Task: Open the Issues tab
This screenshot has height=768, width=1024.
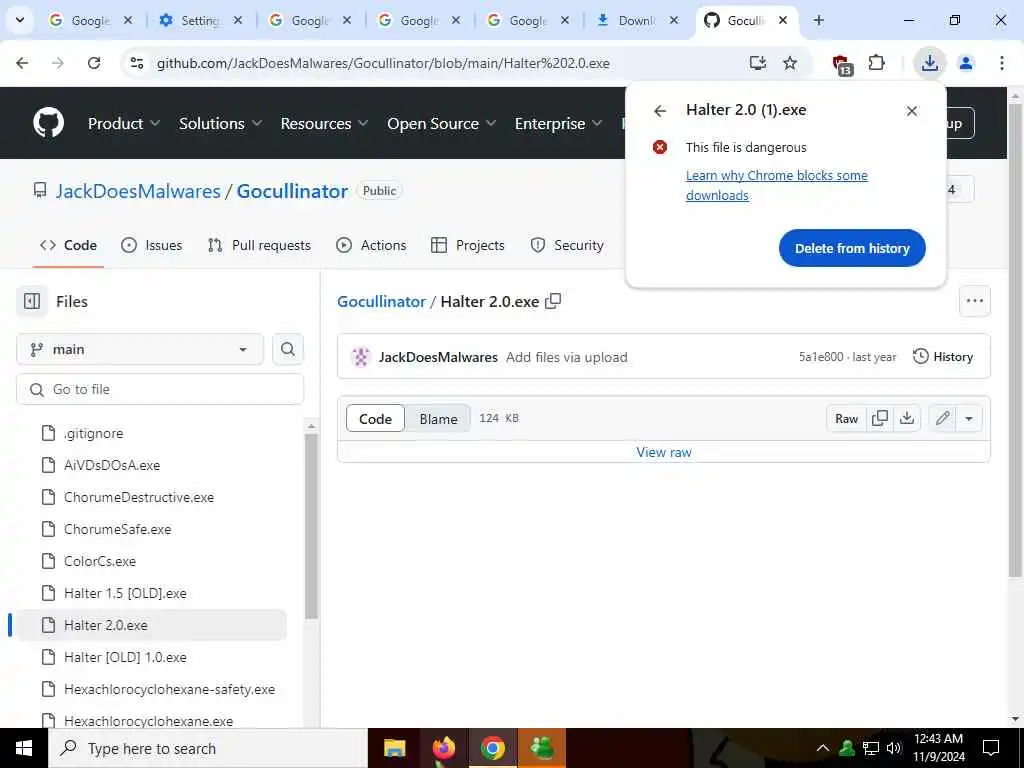Action: point(152,246)
